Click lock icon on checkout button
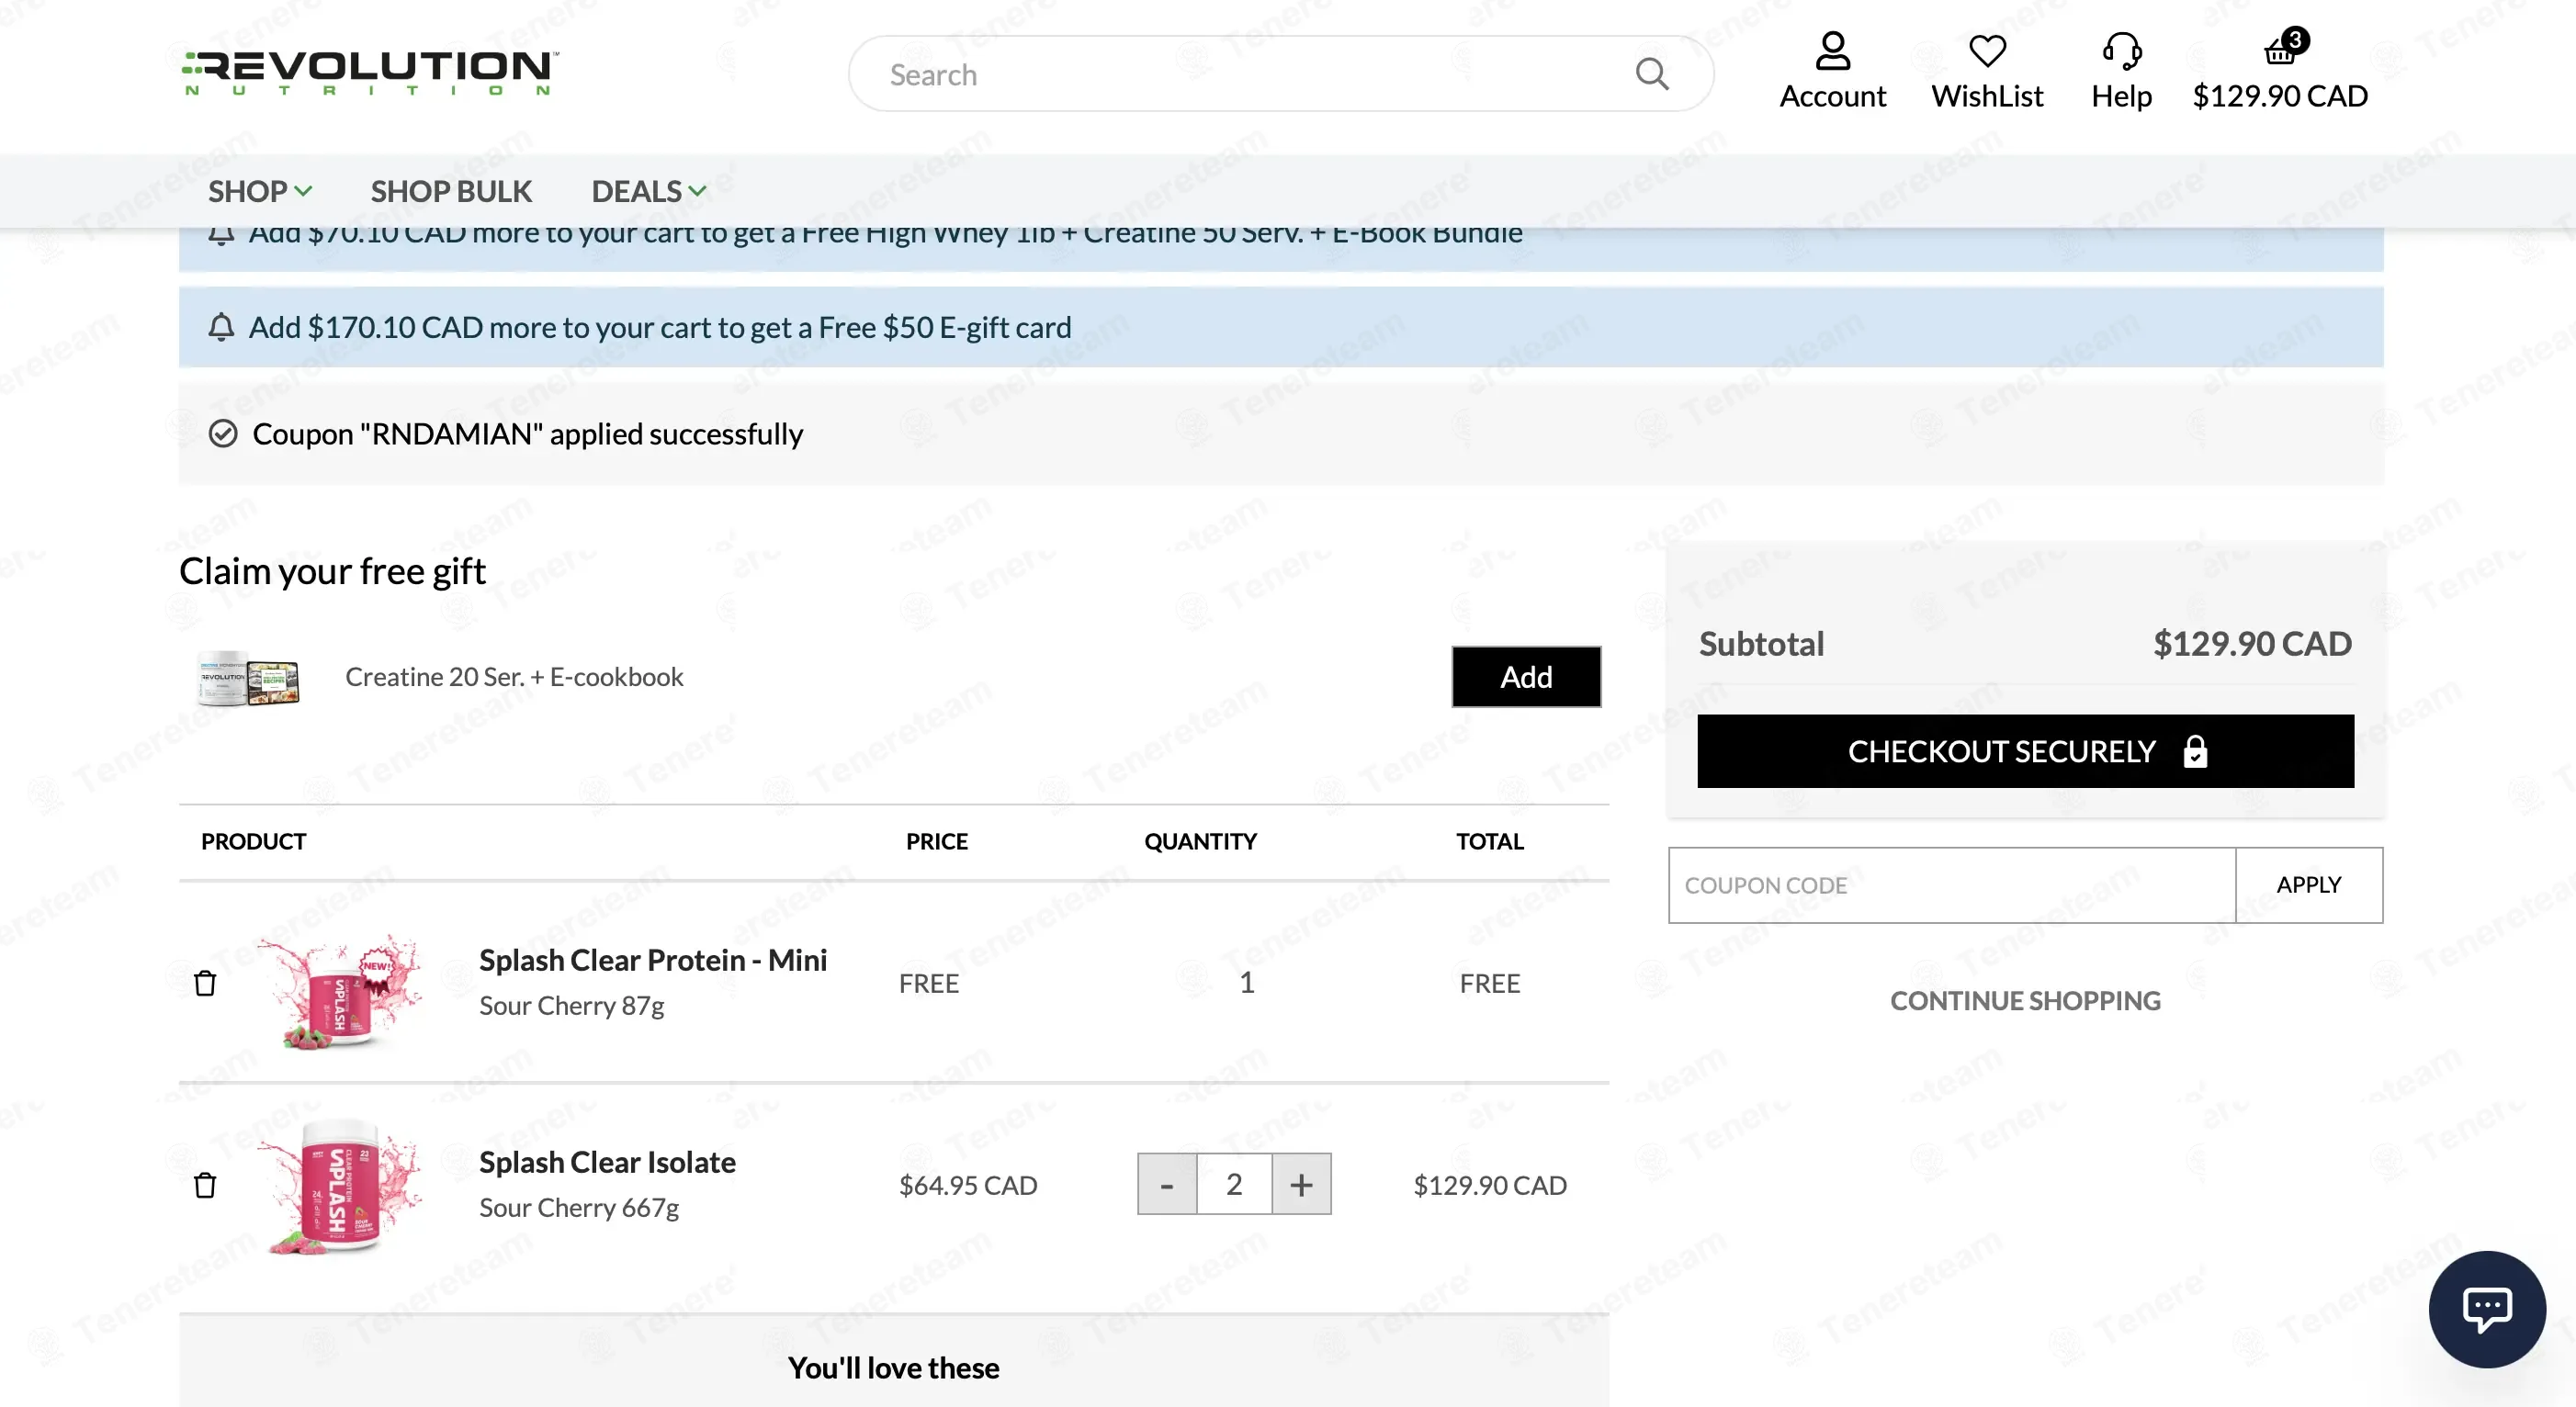 pos(2195,751)
